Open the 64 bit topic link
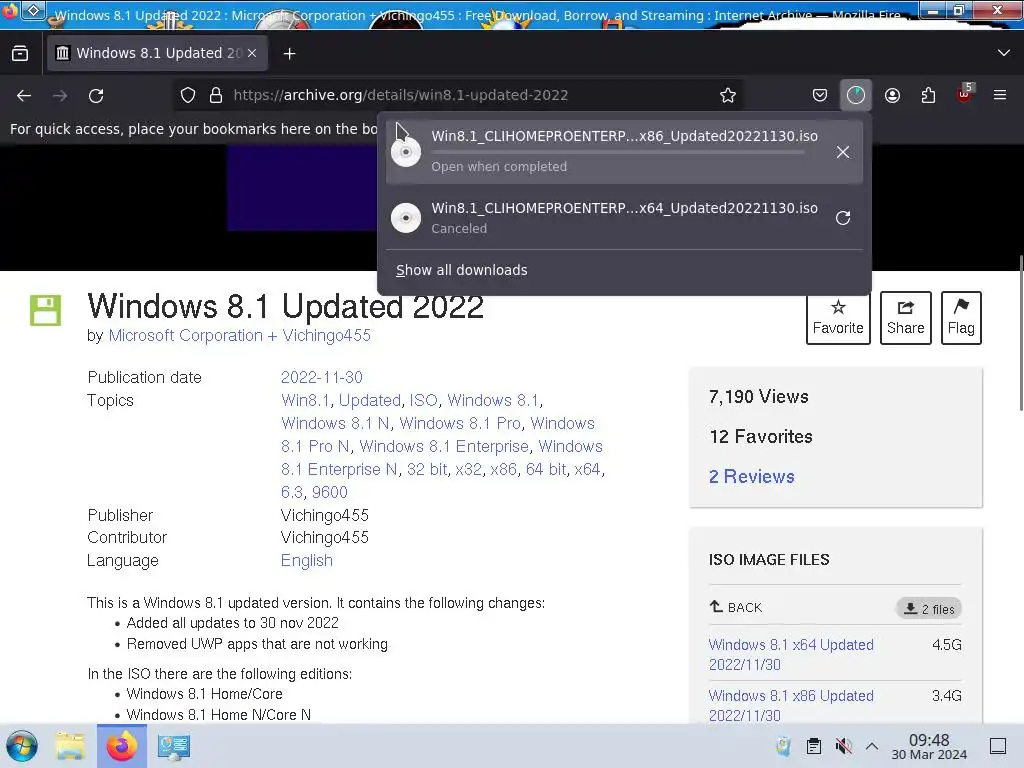 point(545,470)
